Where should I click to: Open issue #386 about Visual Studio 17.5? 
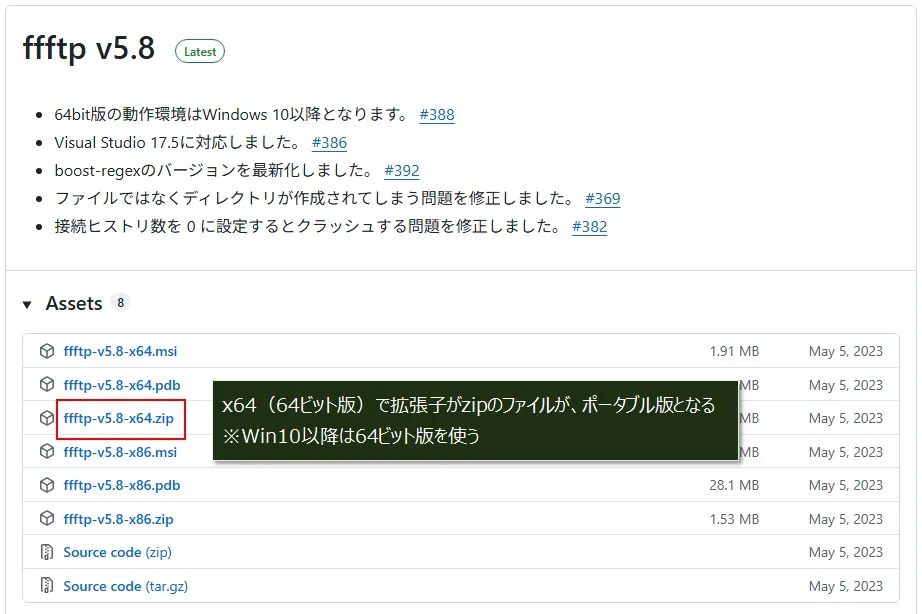pyautogui.click(x=330, y=143)
